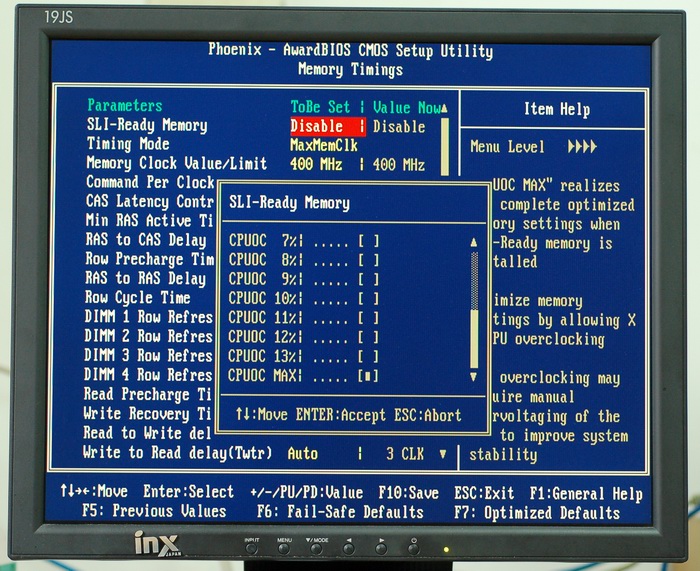
Task: Click the monitor right arrow button
Action: point(381,549)
